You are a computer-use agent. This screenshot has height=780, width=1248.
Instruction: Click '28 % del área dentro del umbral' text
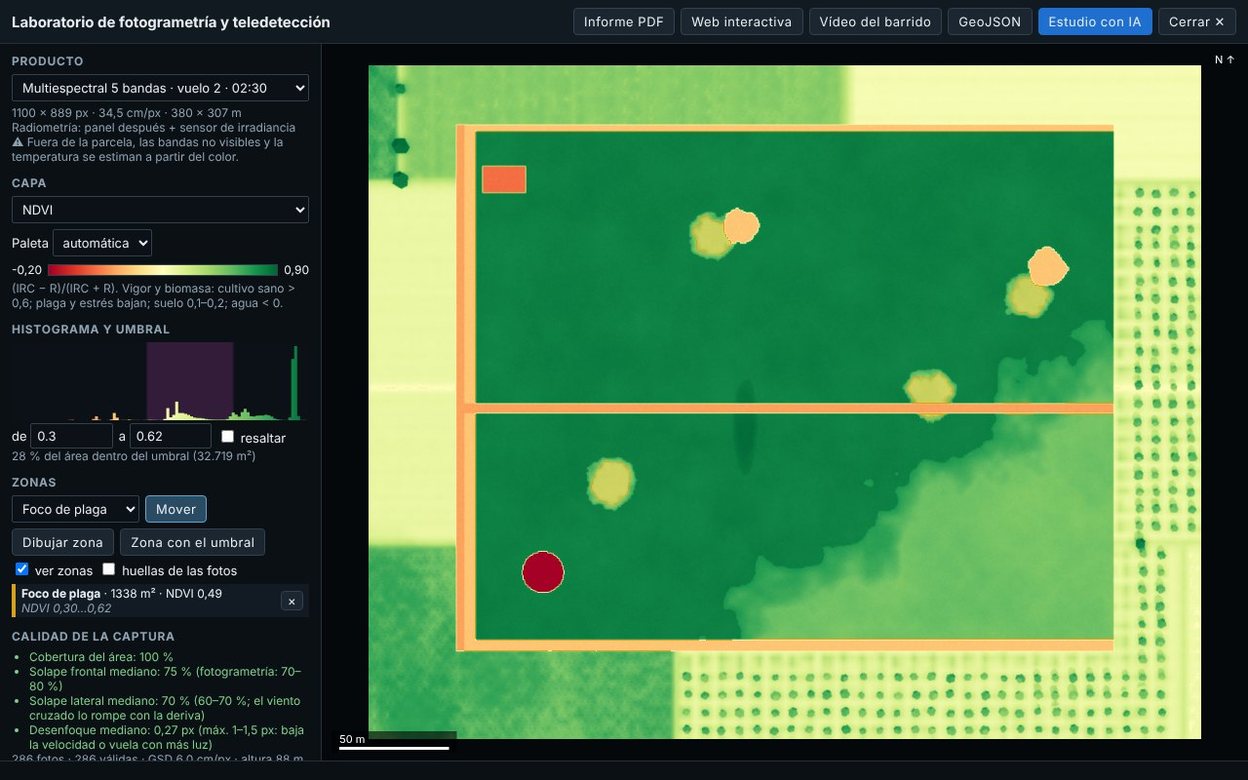tap(134, 456)
